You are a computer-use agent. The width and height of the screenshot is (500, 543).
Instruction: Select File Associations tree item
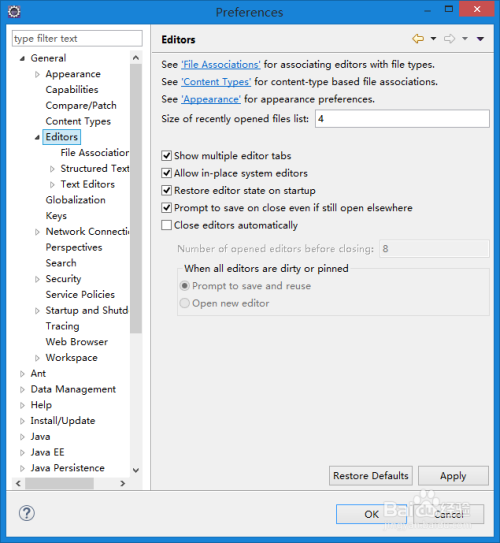(x=95, y=153)
